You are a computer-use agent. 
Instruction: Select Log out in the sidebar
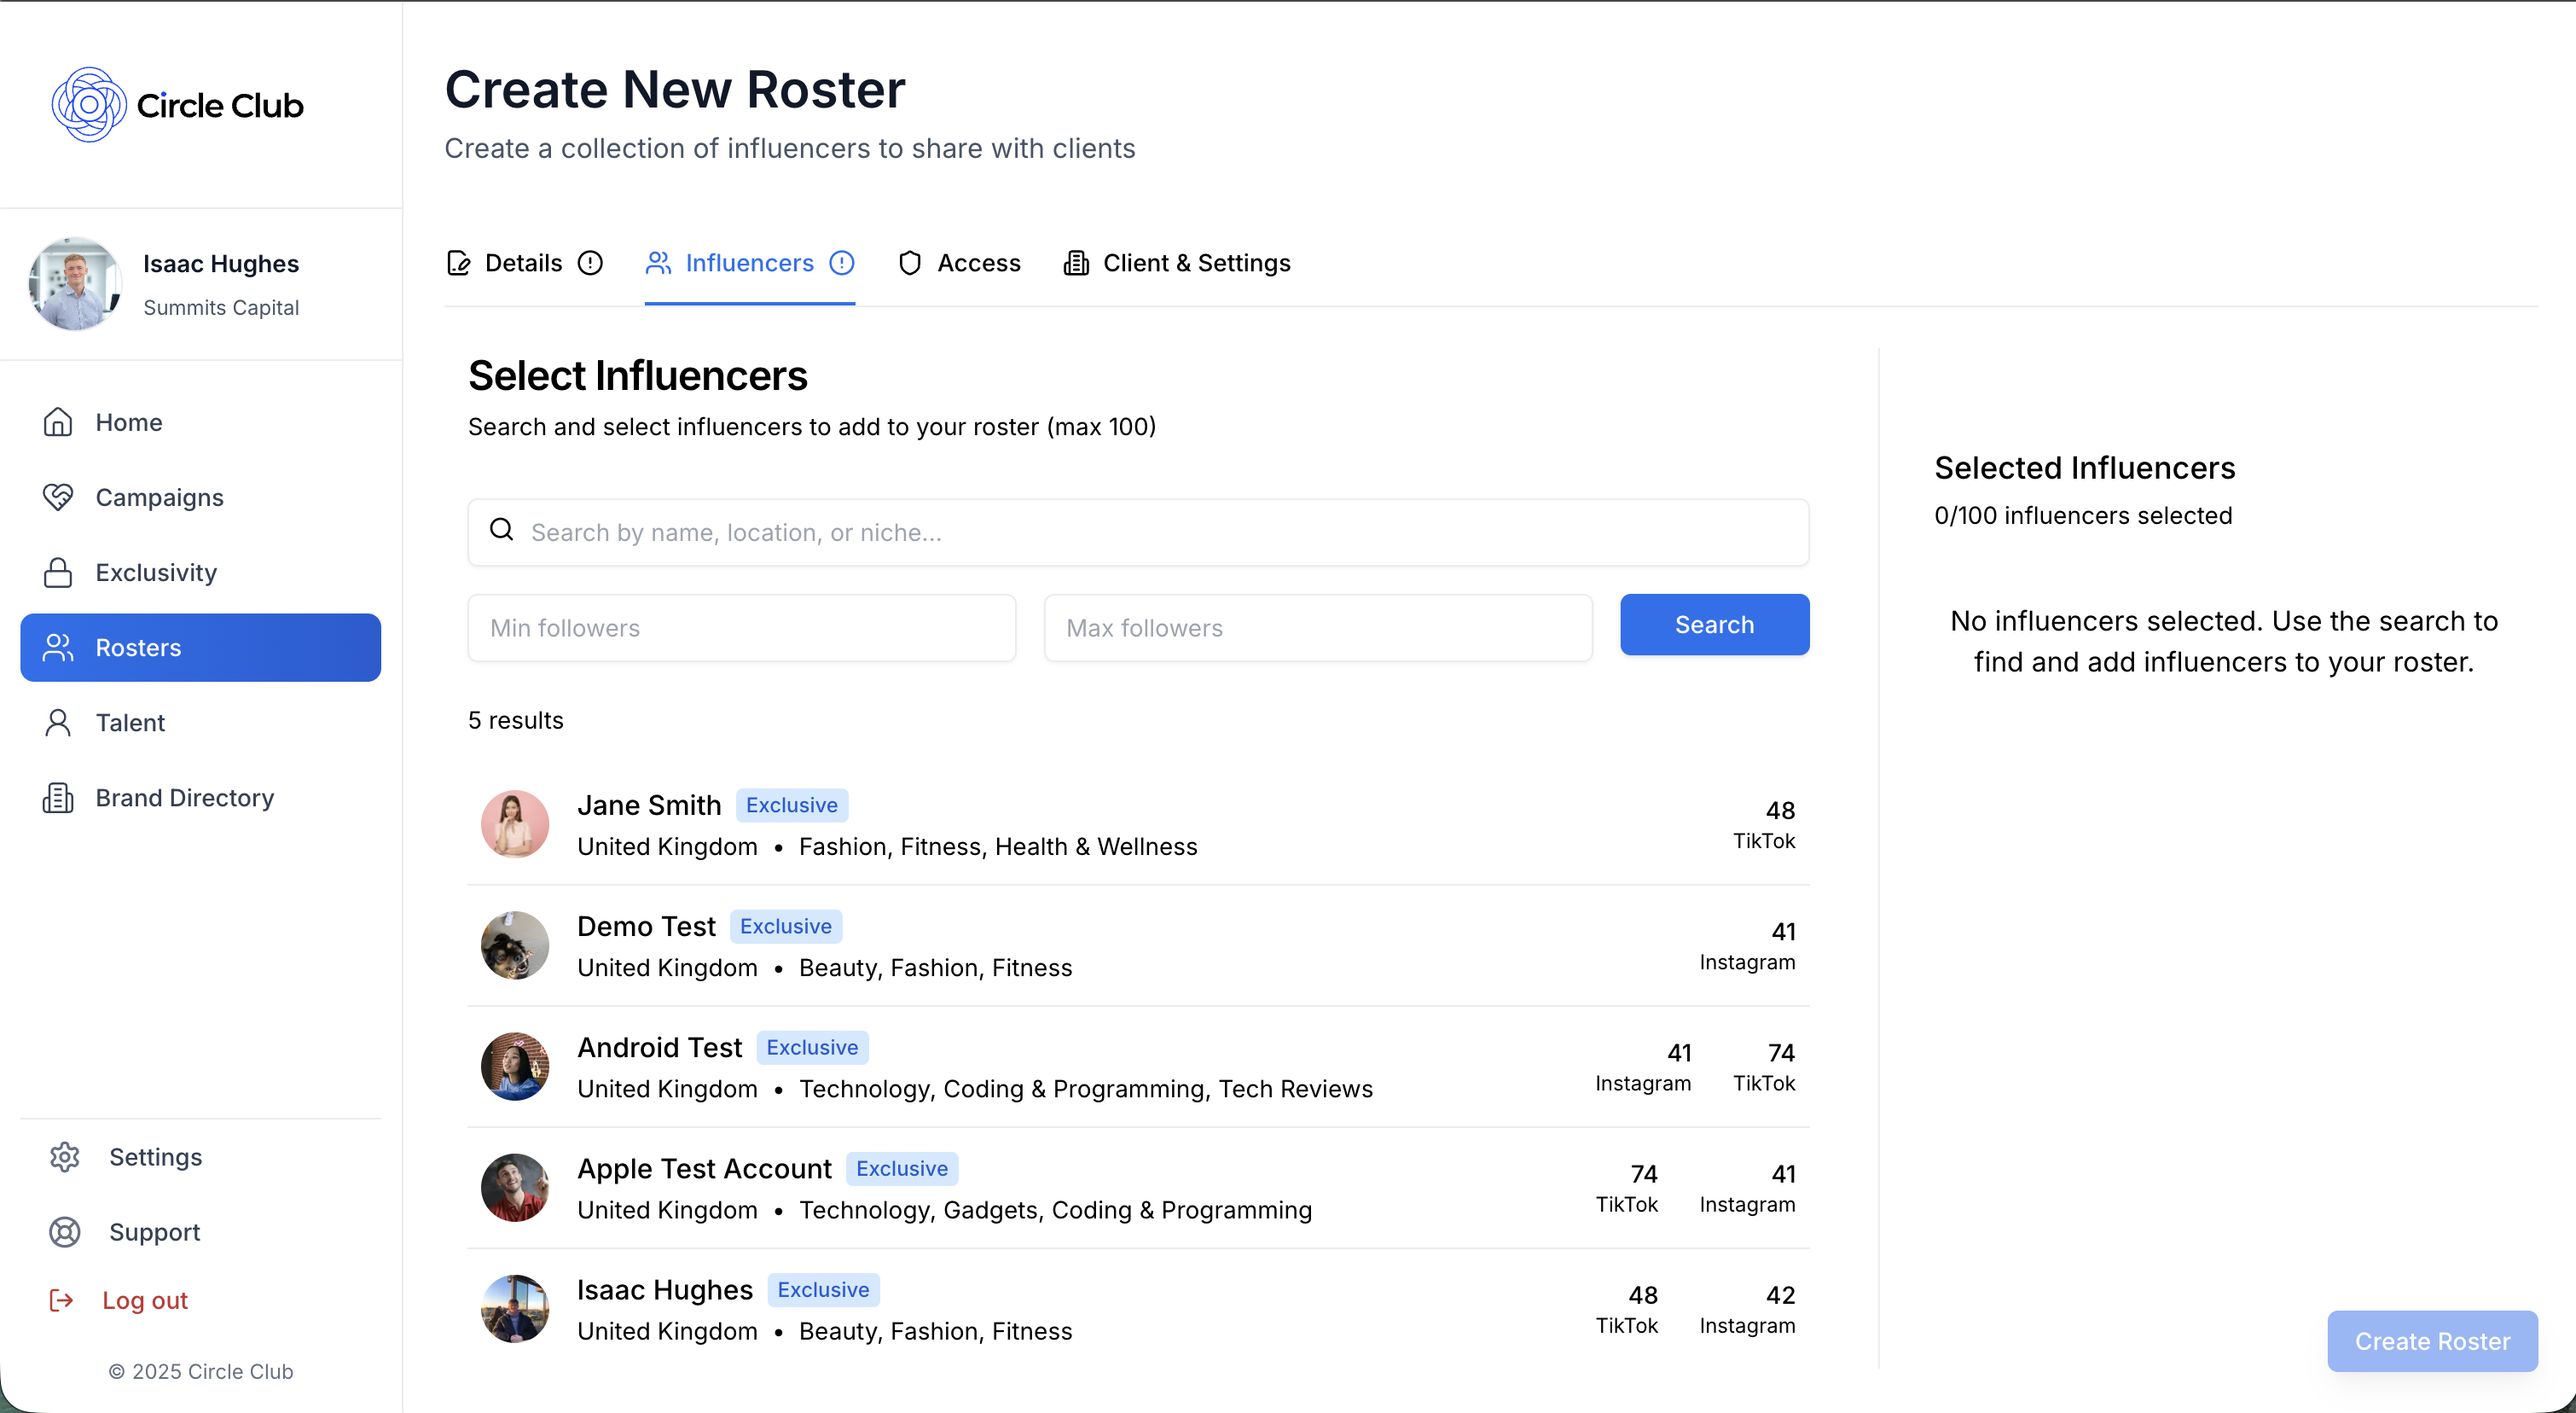pos(145,1300)
